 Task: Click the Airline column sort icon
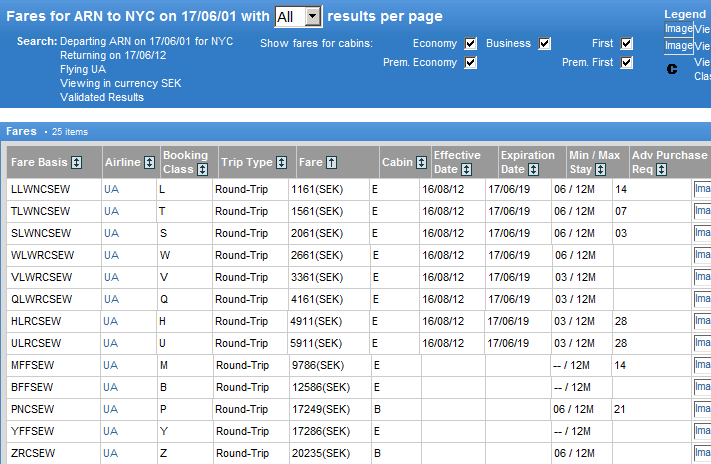pyautogui.click(x=150, y=163)
